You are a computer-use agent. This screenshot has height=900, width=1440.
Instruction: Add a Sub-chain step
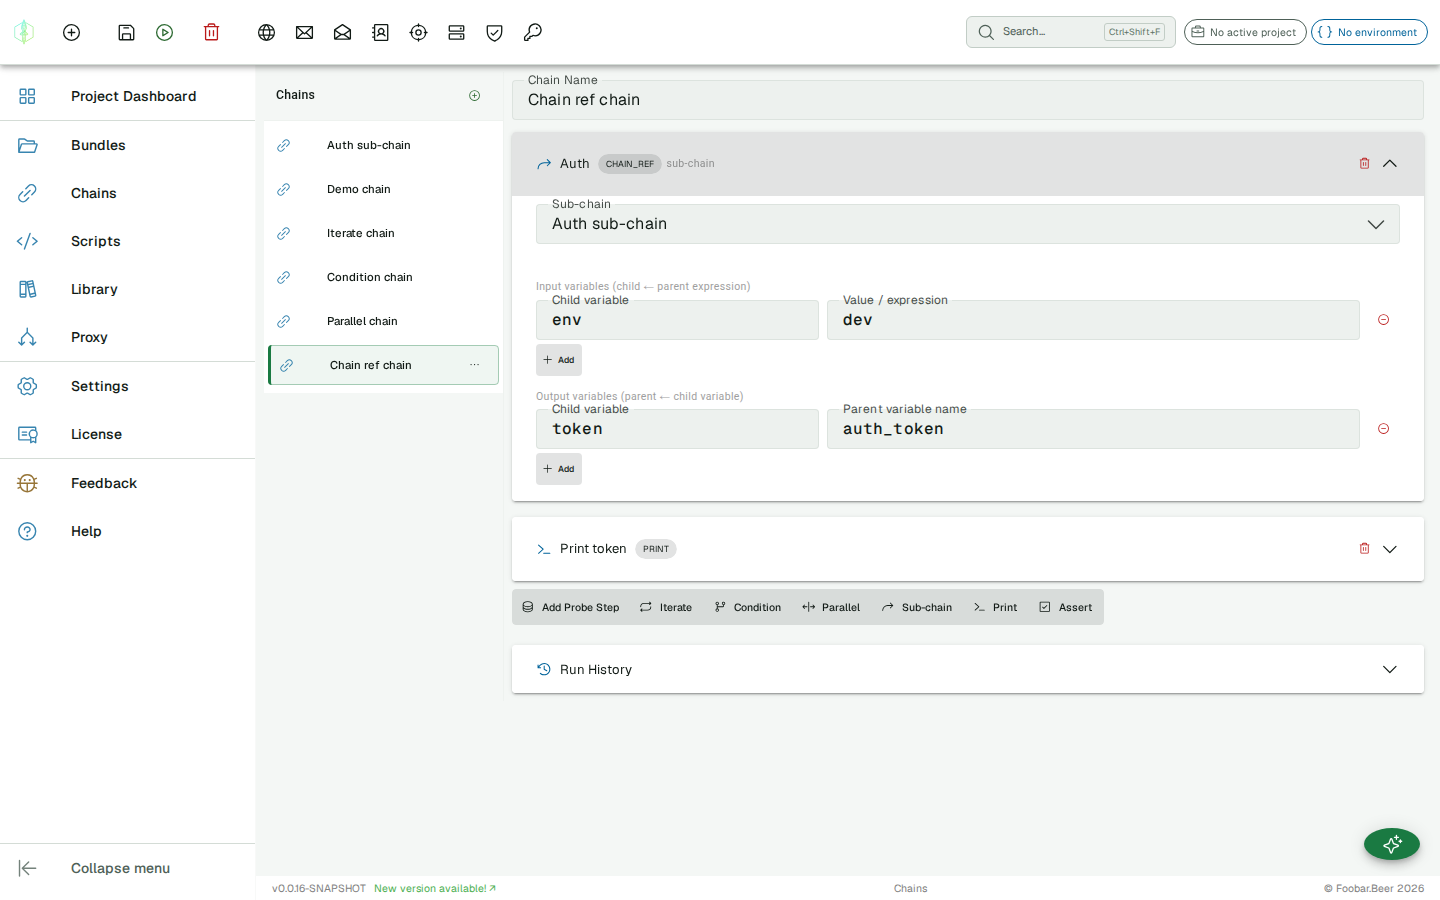917,607
